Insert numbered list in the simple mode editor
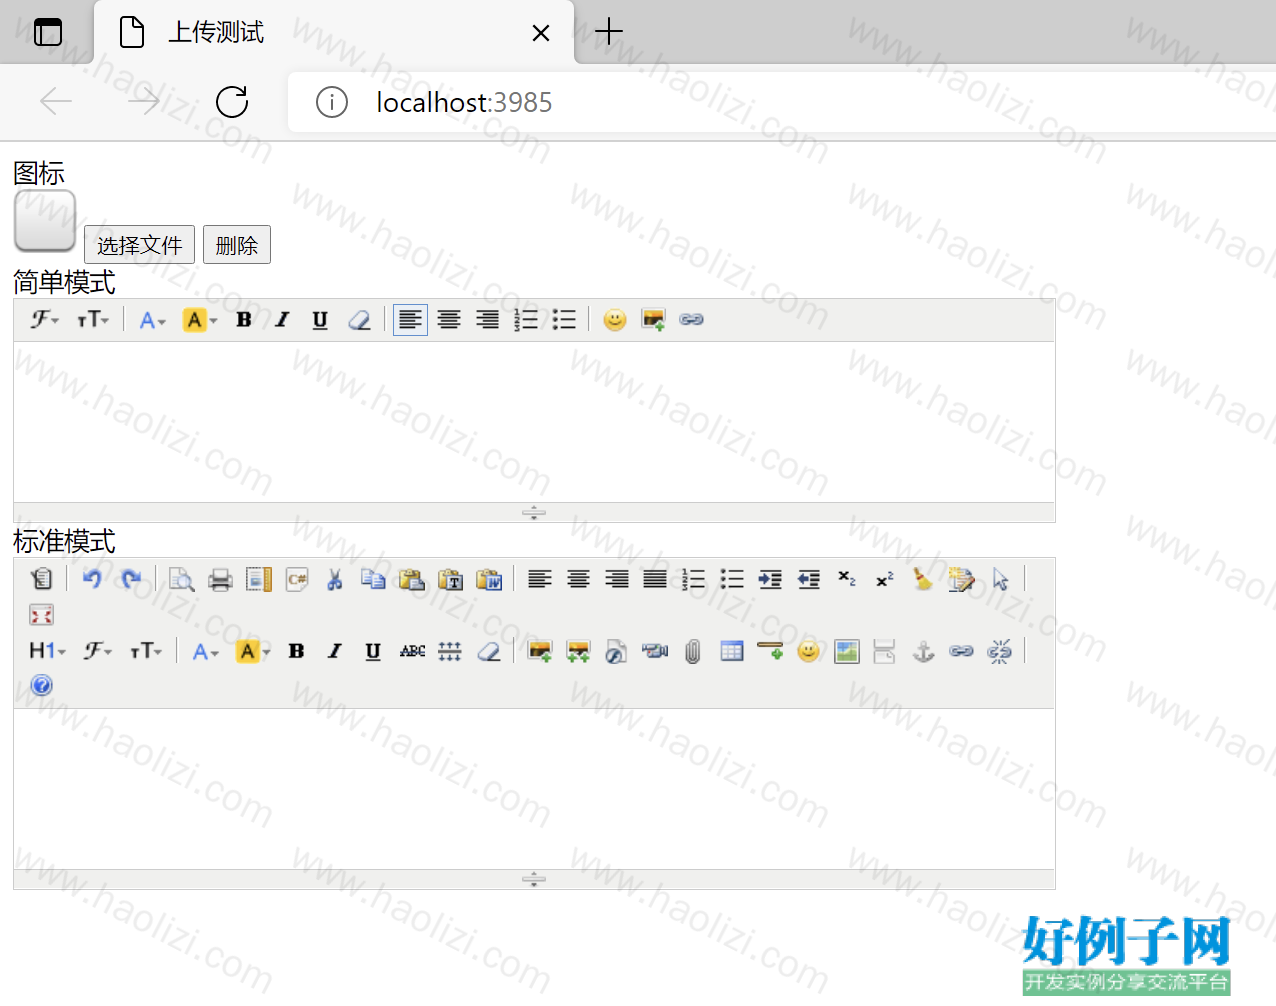The image size is (1276, 1006). coord(526,320)
